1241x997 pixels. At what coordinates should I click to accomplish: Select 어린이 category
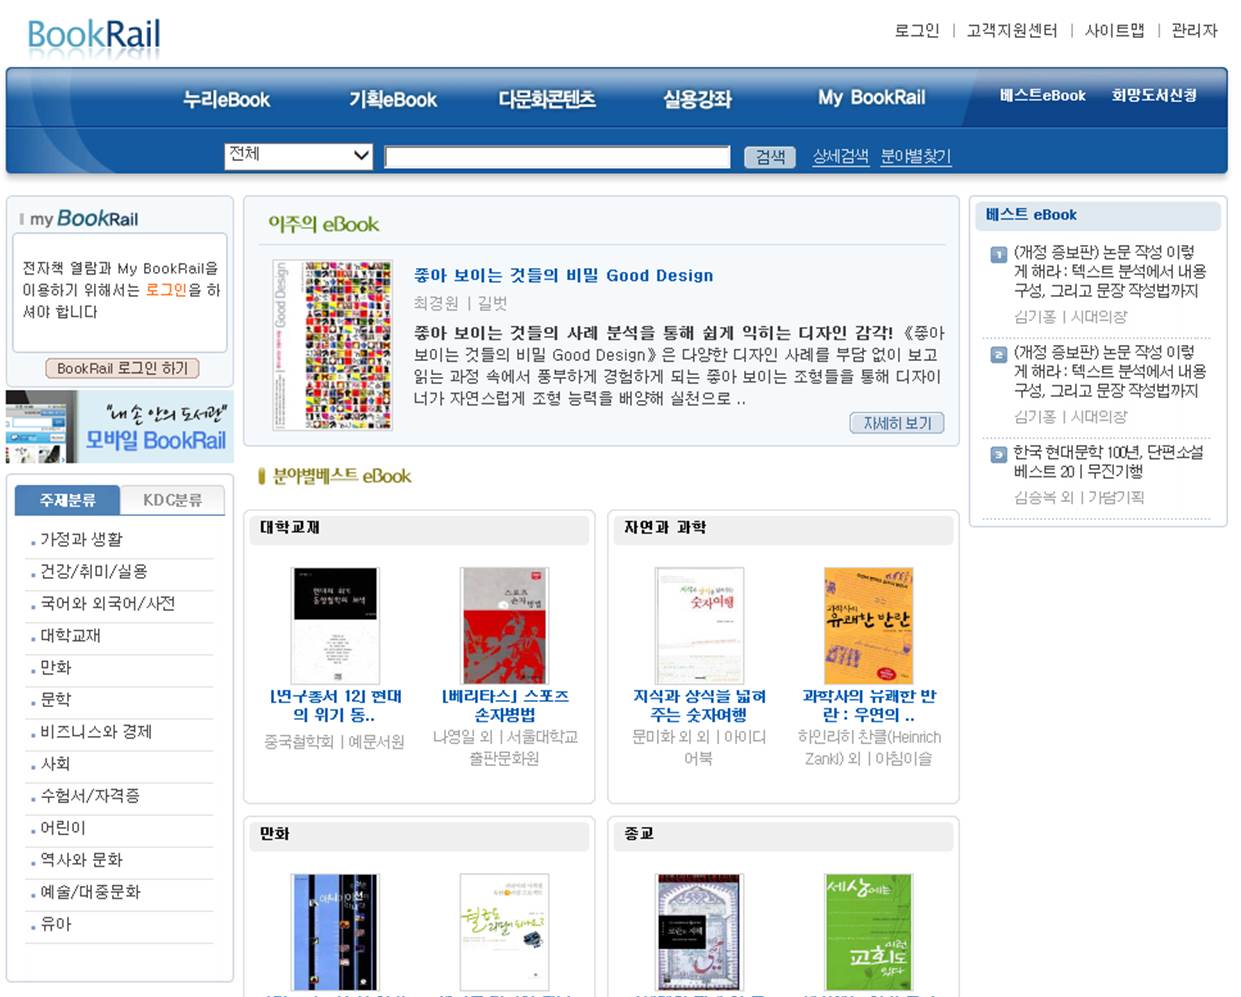coord(62,828)
